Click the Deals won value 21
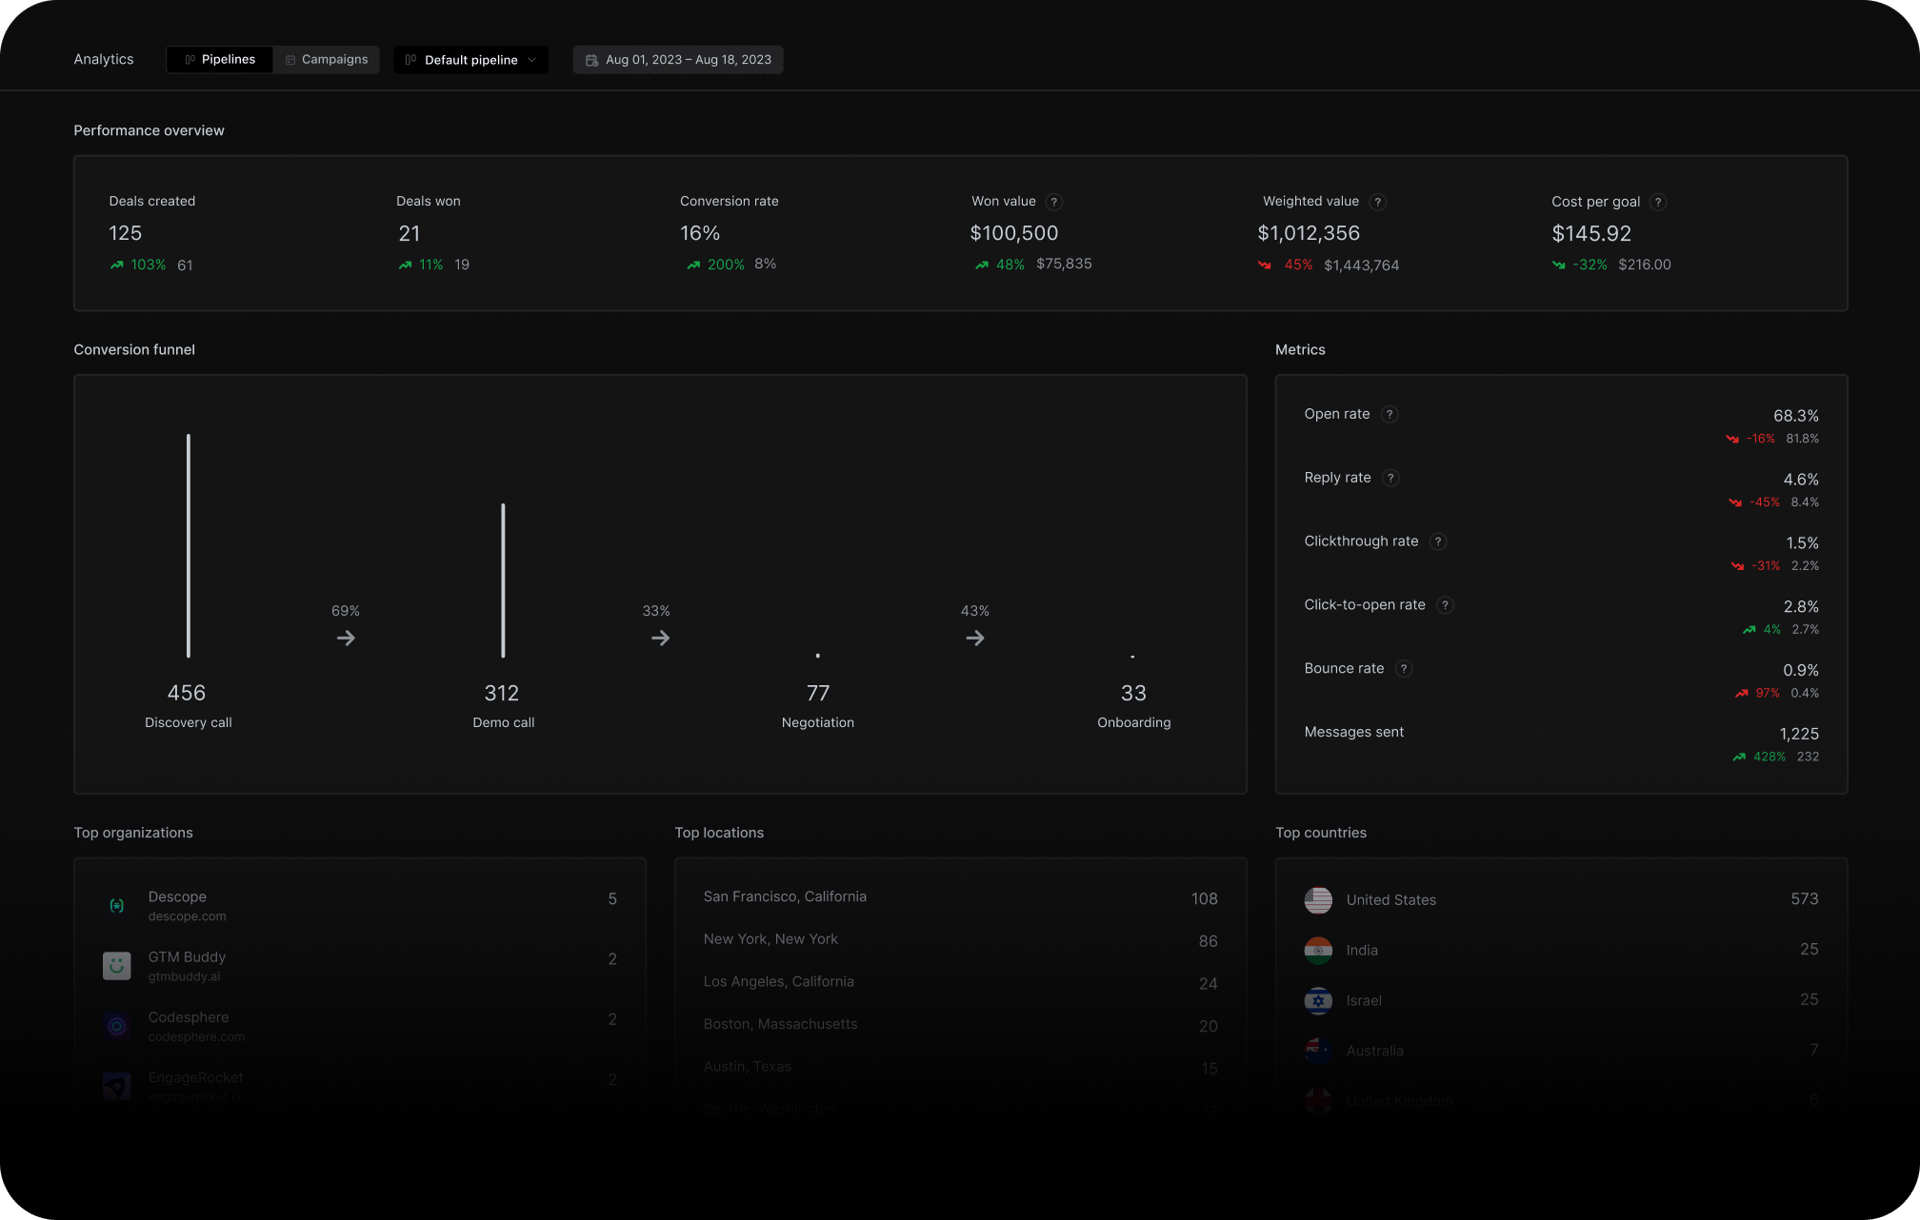Viewport: 1920px width, 1220px height. coord(409,233)
